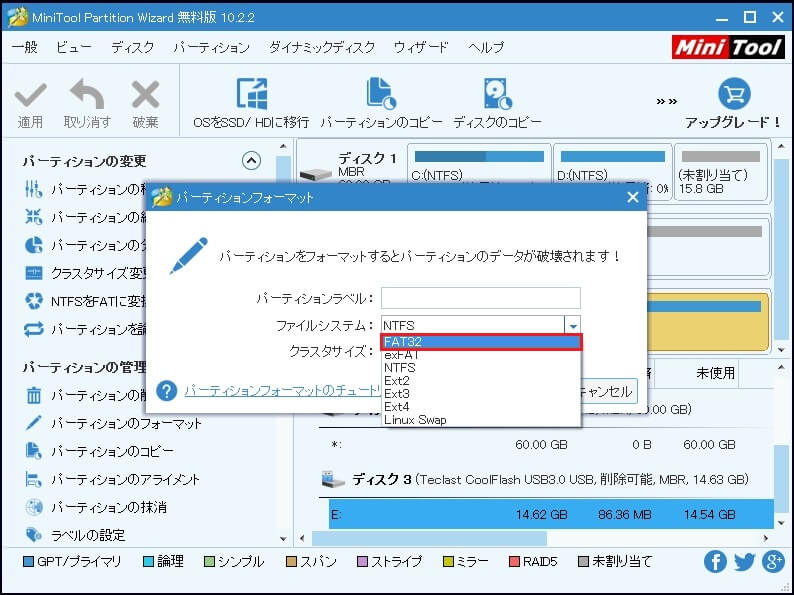The width and height of the screenshot is (794, 595).
Task: Click パーティションの抹消 in sidebar
Action: point(109,507)
